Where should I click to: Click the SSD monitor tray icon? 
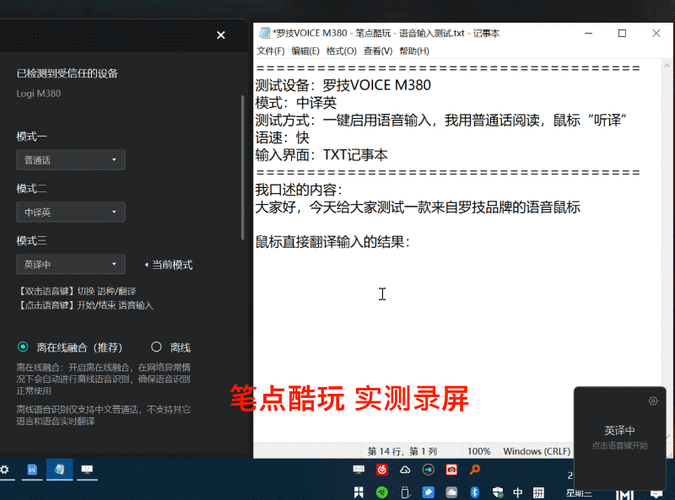(359, 469)
